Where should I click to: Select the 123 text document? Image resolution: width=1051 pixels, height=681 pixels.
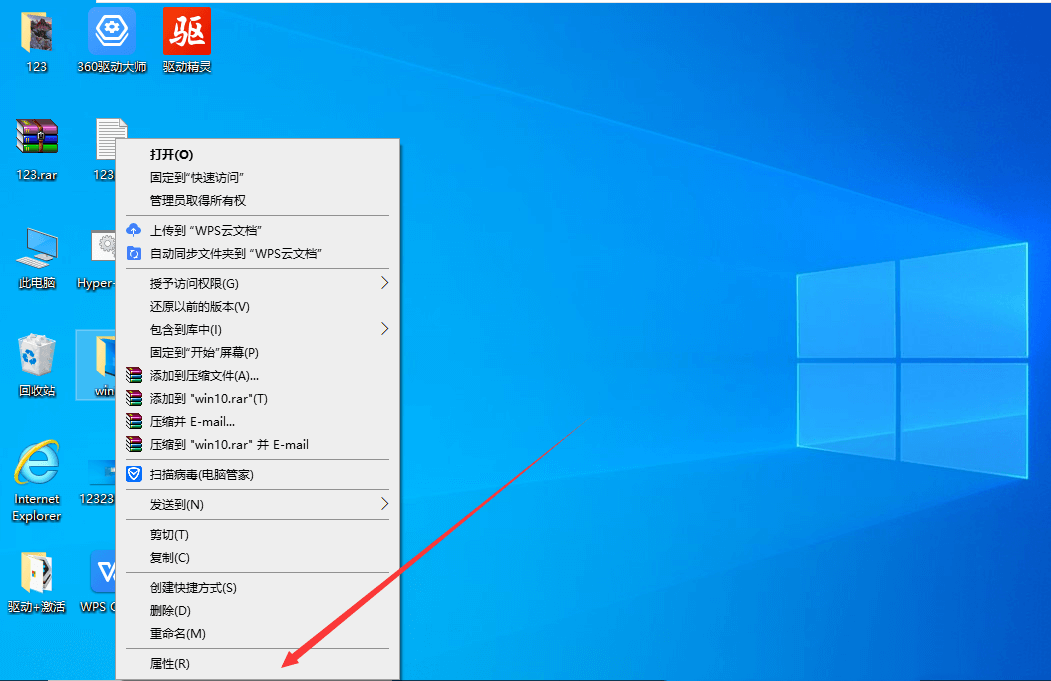(110, 140)
